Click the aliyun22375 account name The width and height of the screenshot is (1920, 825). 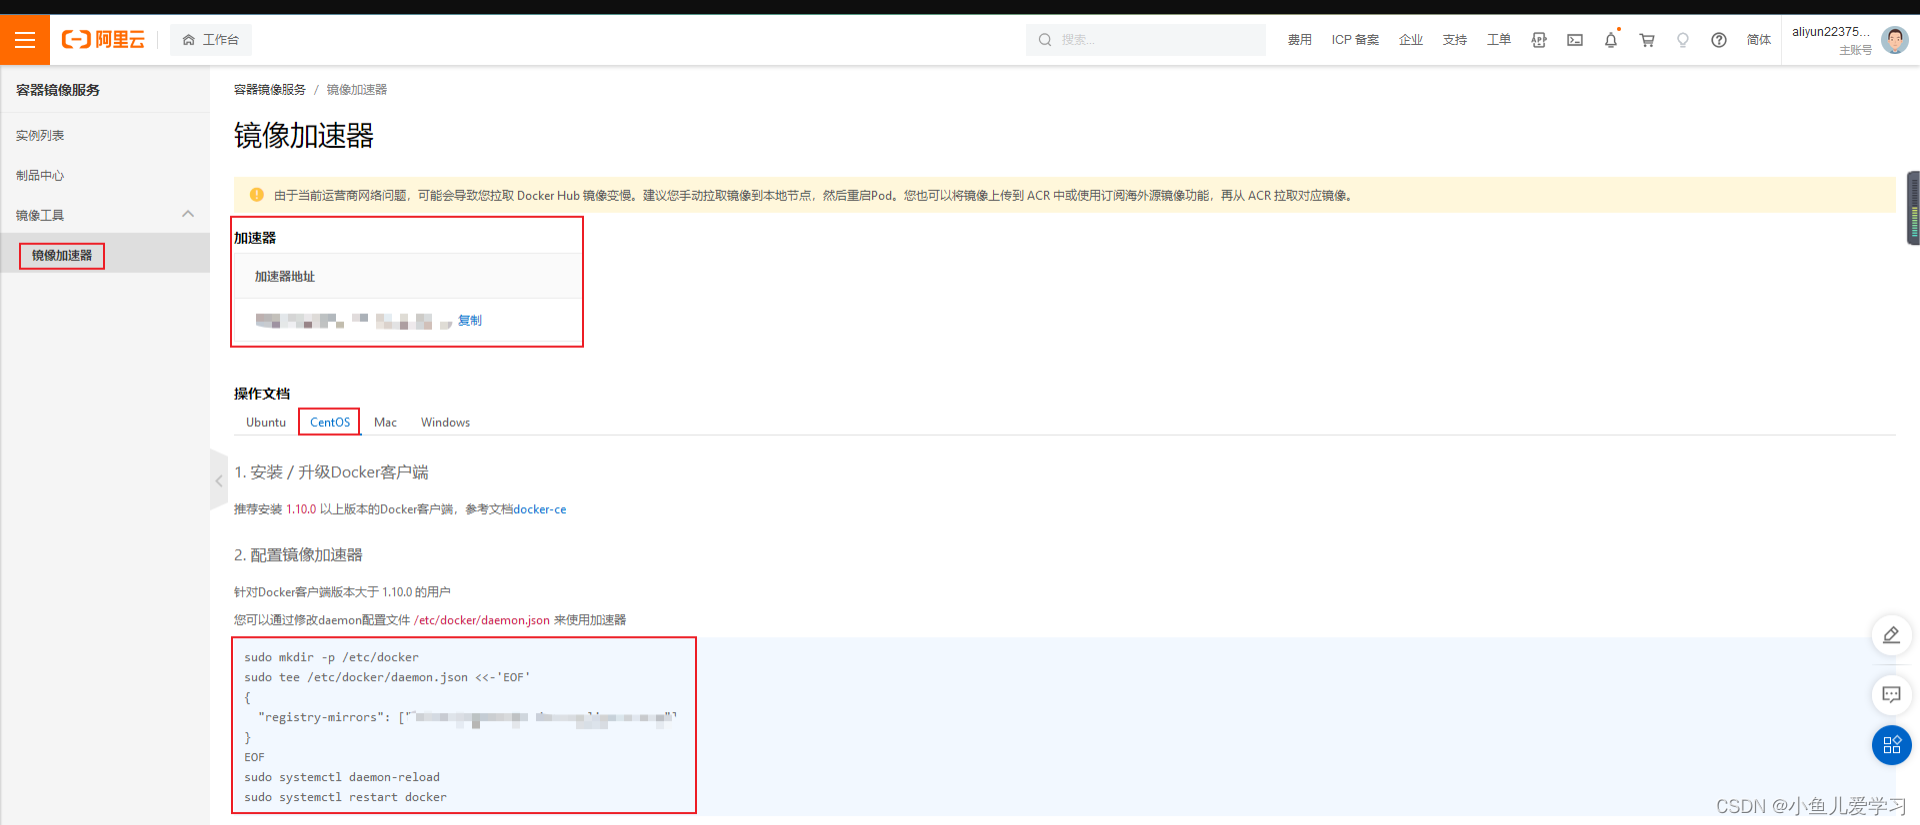[x=1830, y=32]
